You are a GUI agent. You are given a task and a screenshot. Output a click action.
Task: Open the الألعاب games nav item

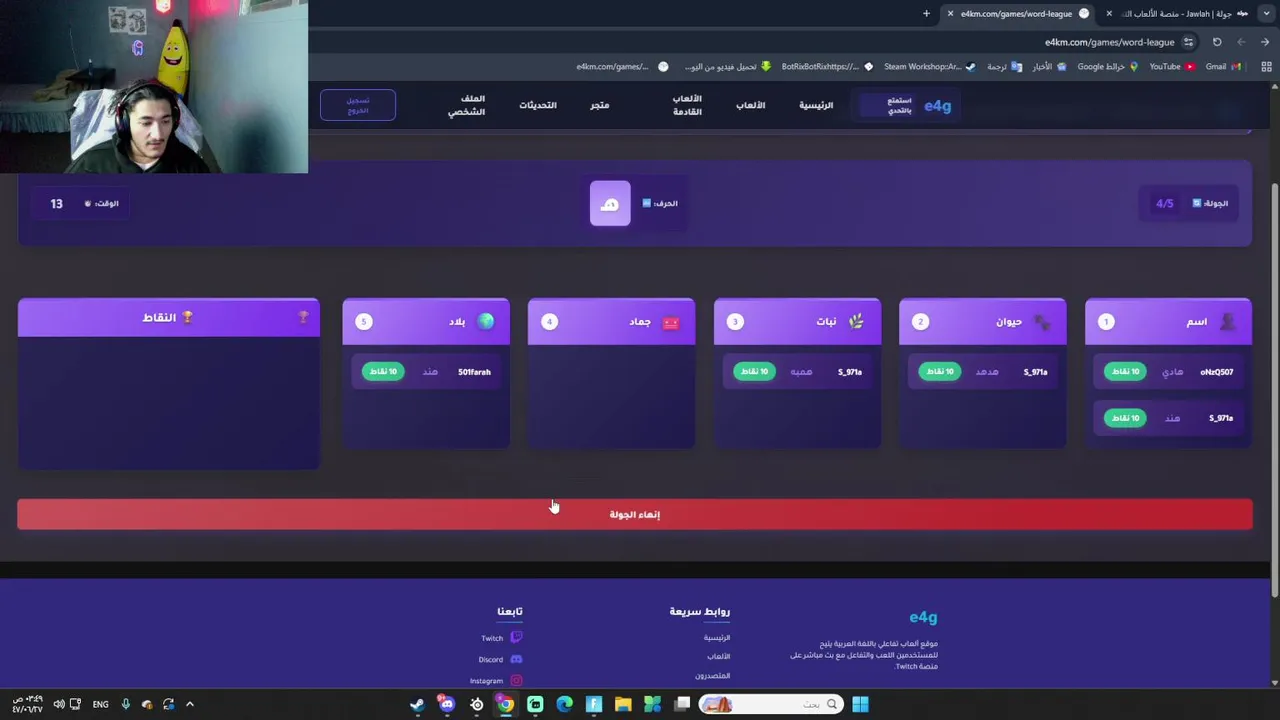click(x=751, y=105)
